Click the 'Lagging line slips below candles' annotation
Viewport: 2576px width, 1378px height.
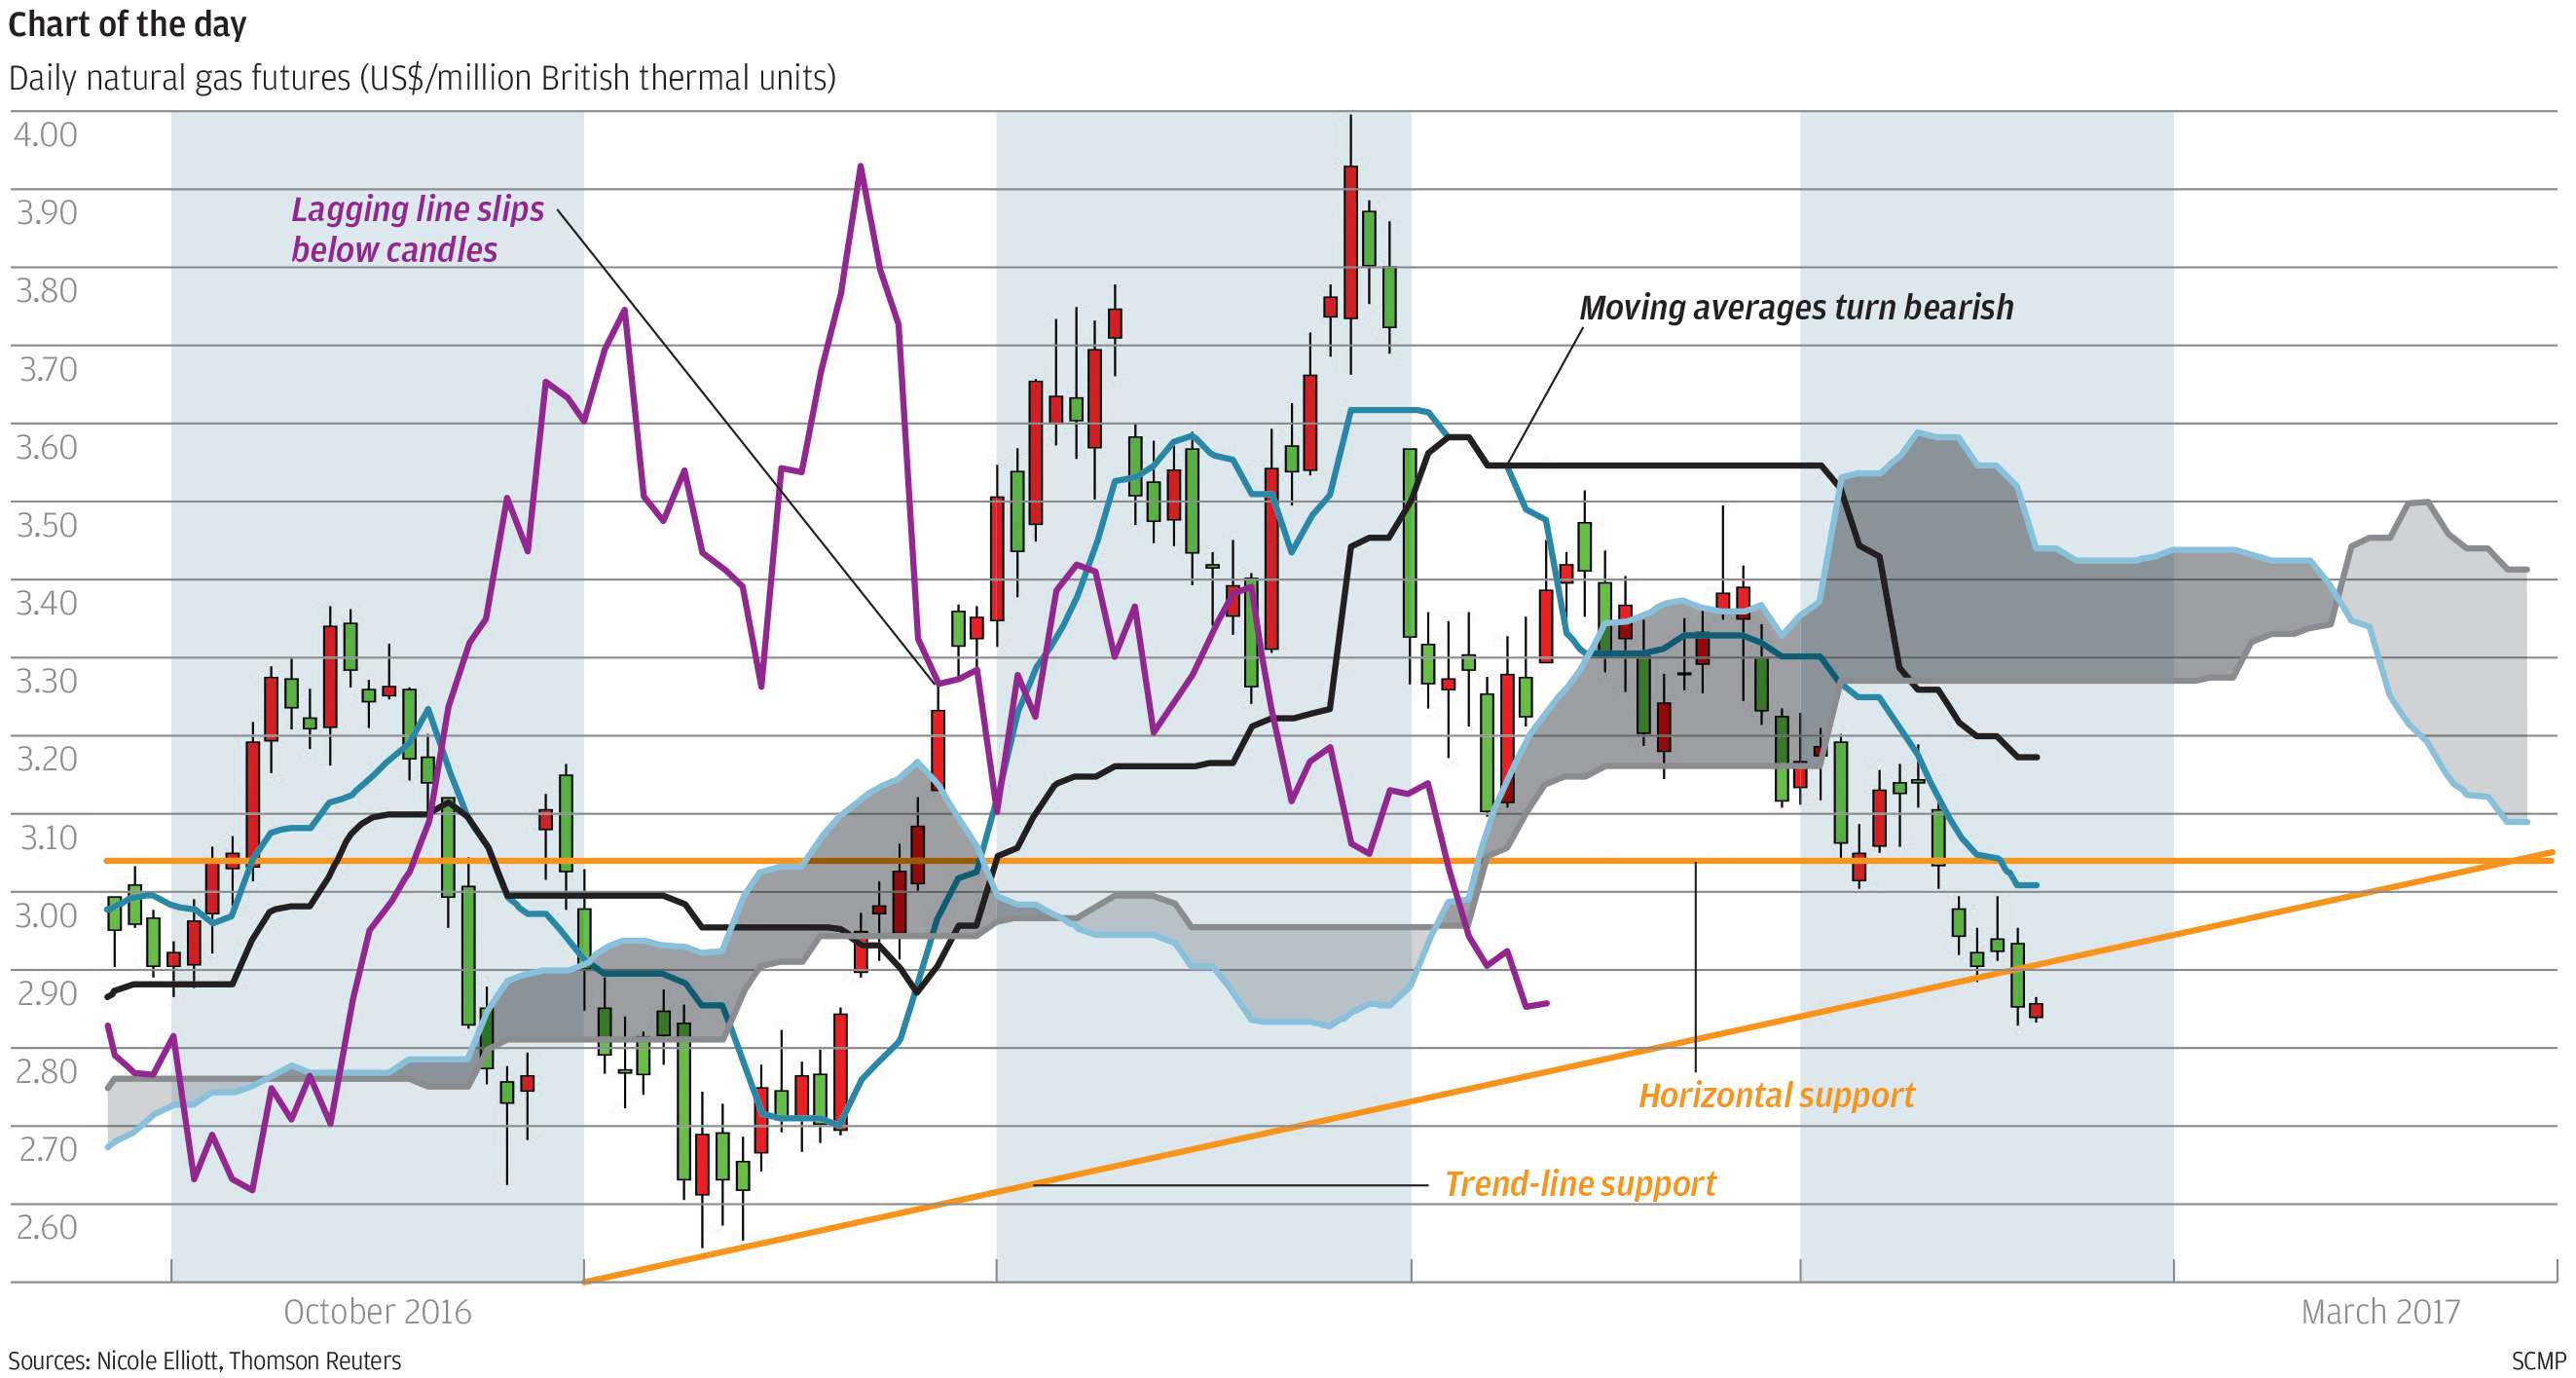pos(417,229)
